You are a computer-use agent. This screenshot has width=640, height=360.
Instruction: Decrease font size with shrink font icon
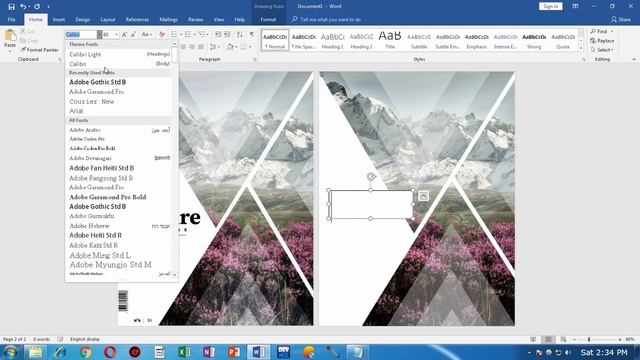(x=133, y=35)
